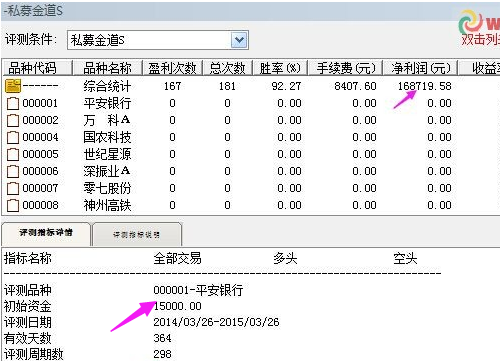The image size is (500, 361).
Task: Click the 评测周期数 label
Action: pyautogui.click(x=34, y=354)
